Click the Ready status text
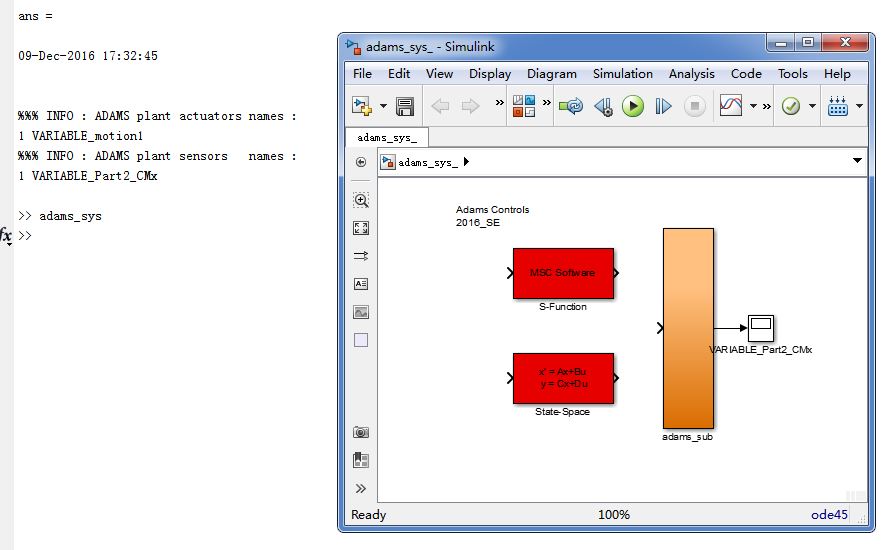Viewport: 892px width, 550px height. [369, 515]
